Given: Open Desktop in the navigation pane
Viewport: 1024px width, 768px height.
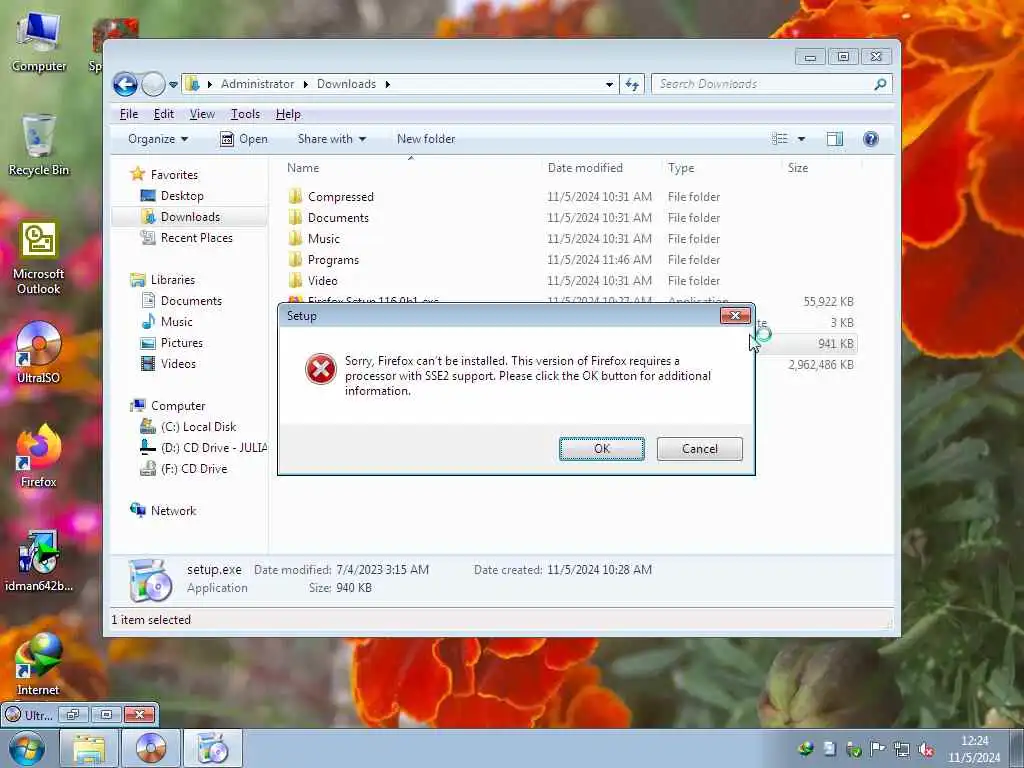Looking at the screenshot, I should tap(172, 196).
